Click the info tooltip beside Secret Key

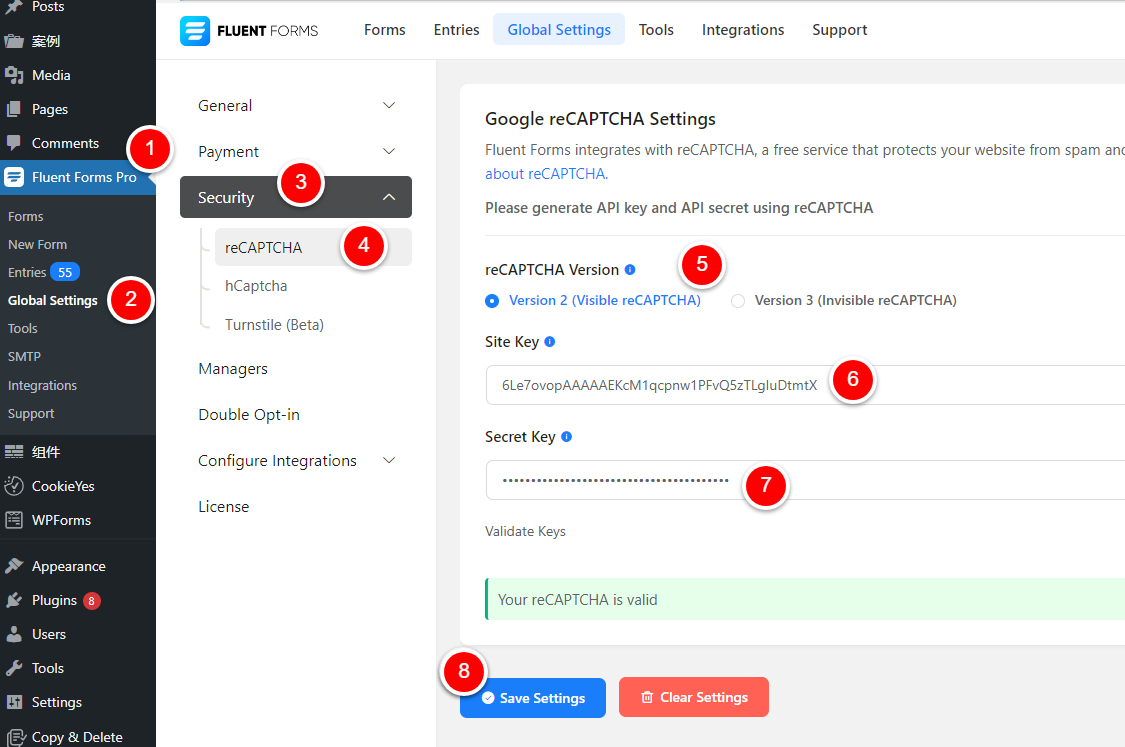(x=566, y=436)
